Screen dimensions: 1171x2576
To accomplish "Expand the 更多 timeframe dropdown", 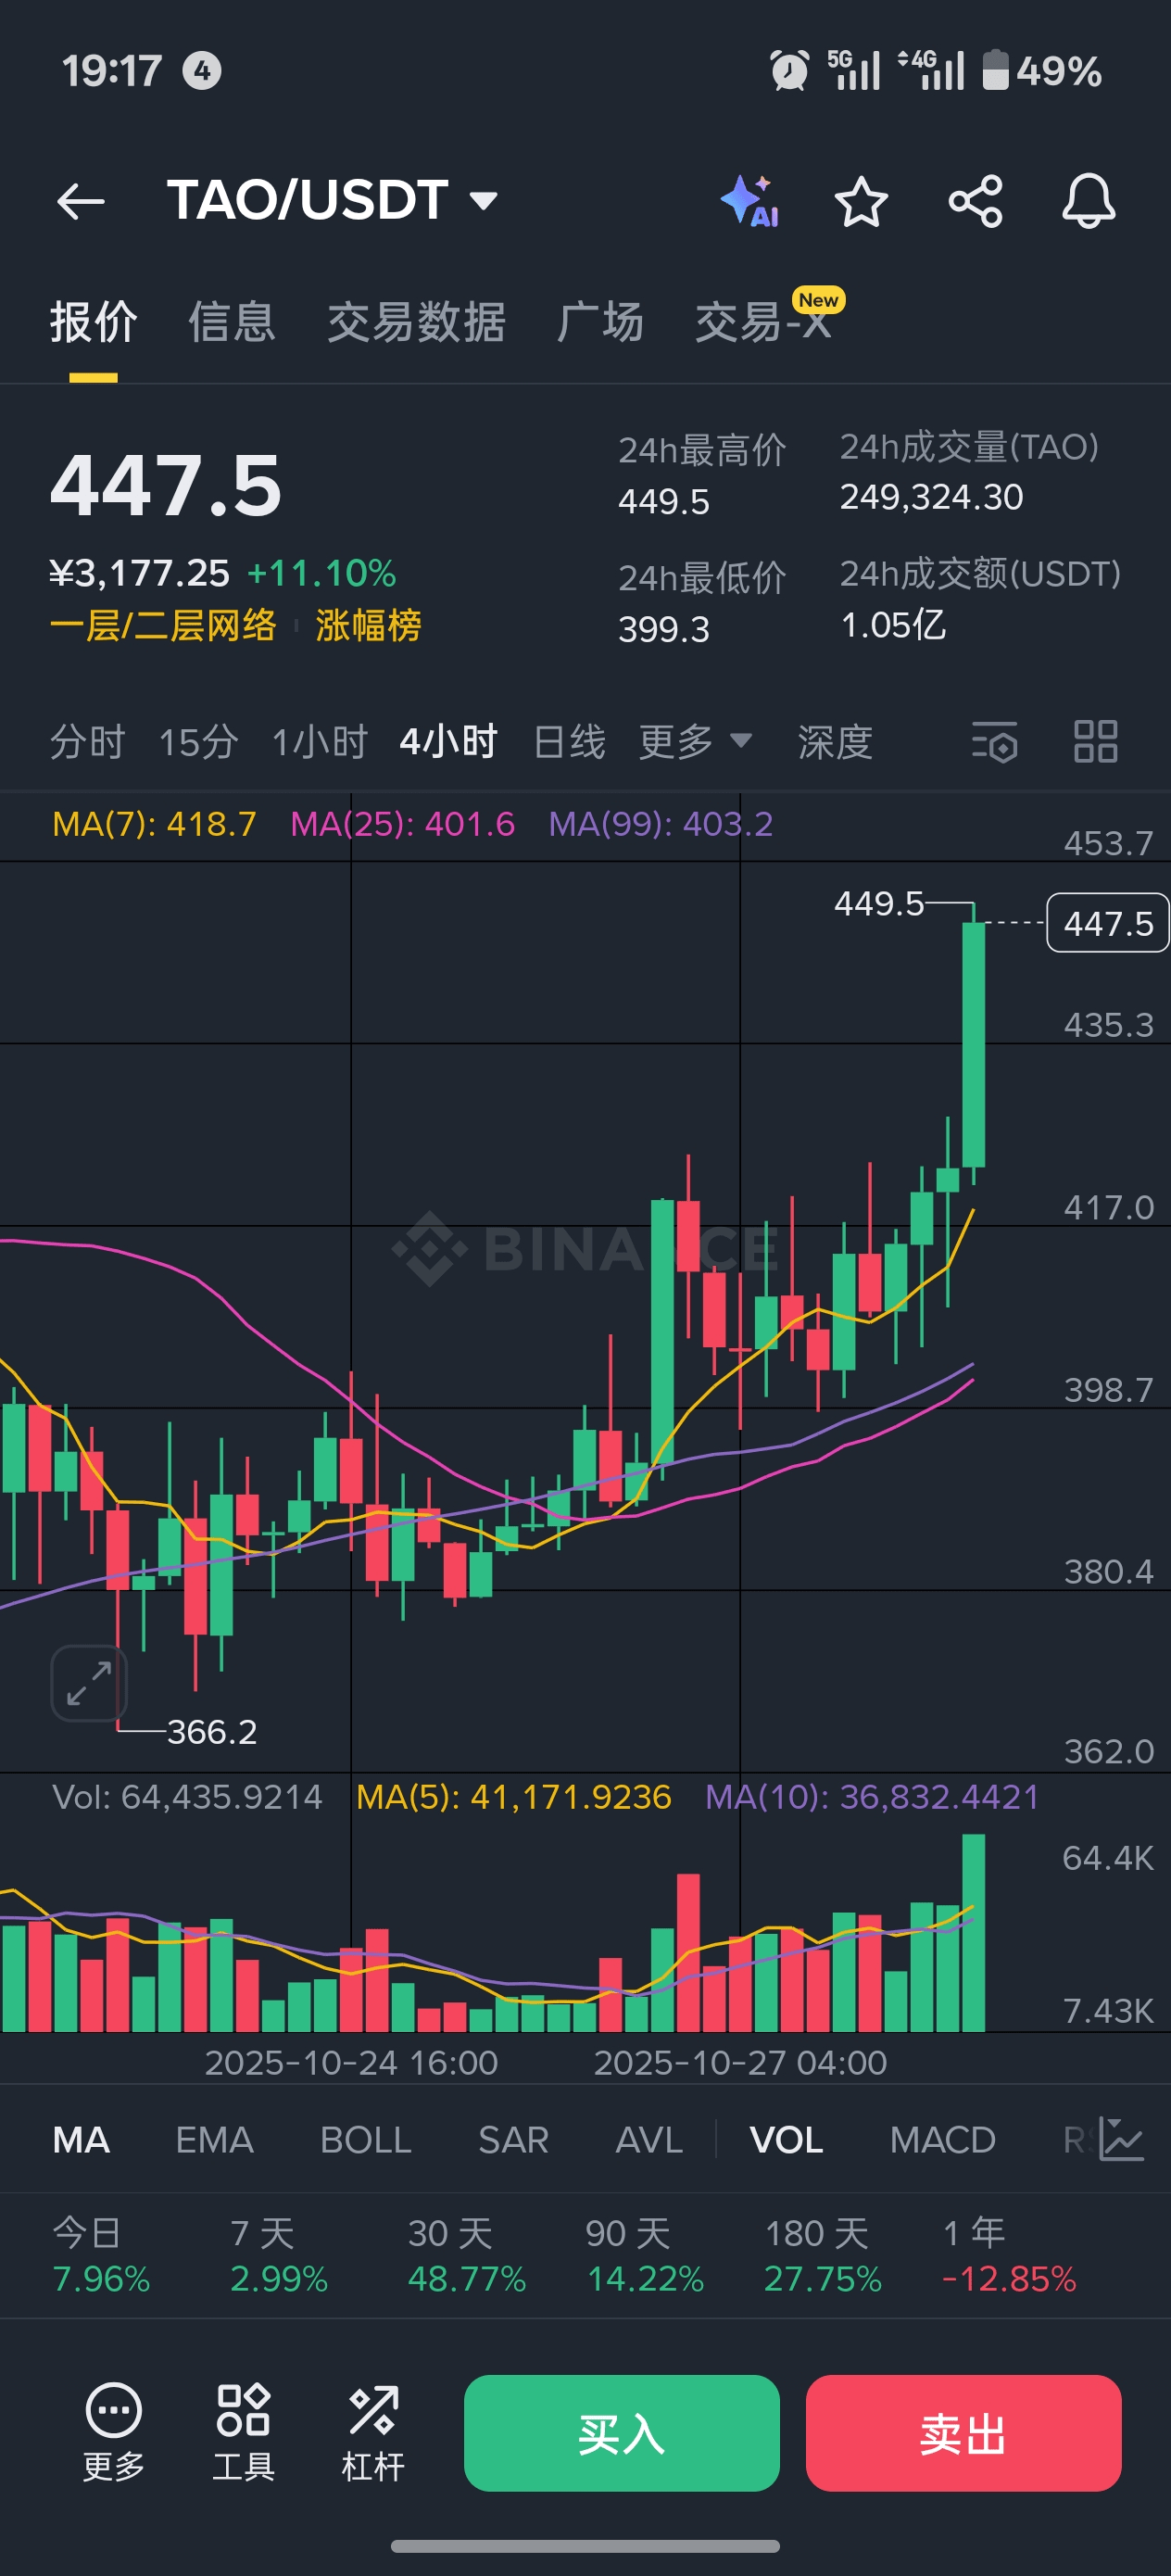I will coord(694,742).
